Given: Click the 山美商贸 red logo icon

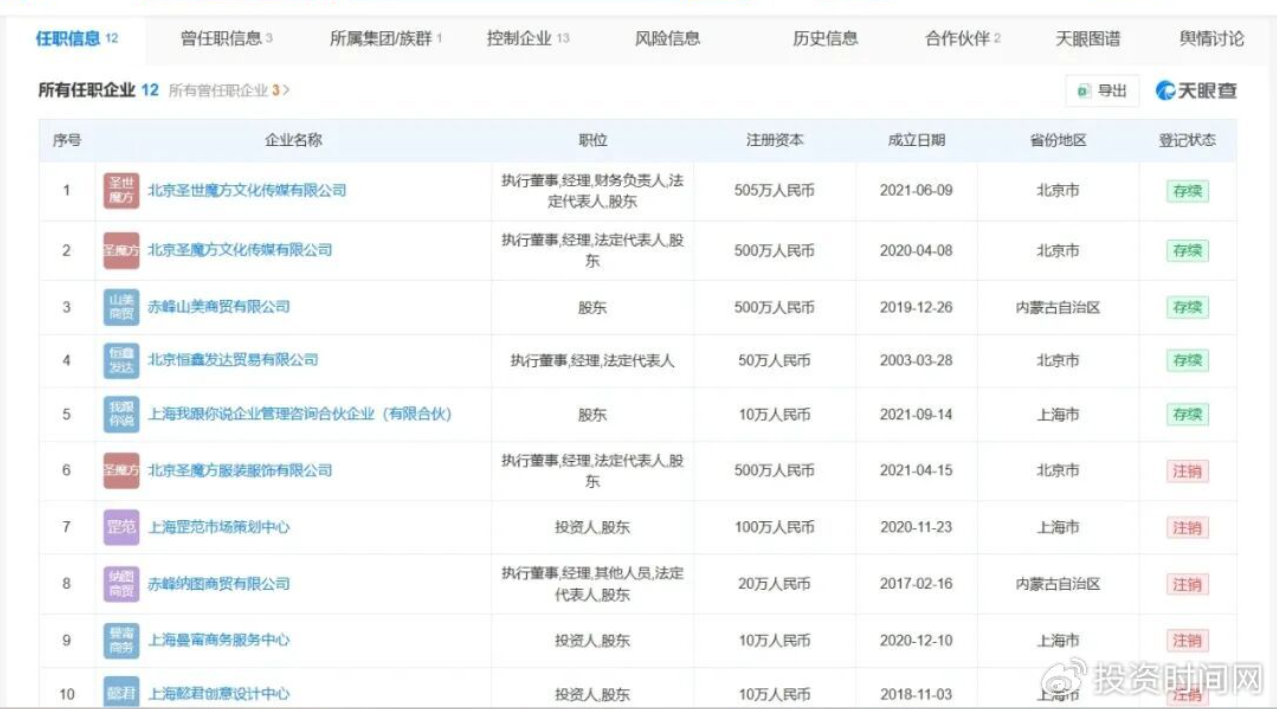Looking at the screenshot, I should point(119,307).
